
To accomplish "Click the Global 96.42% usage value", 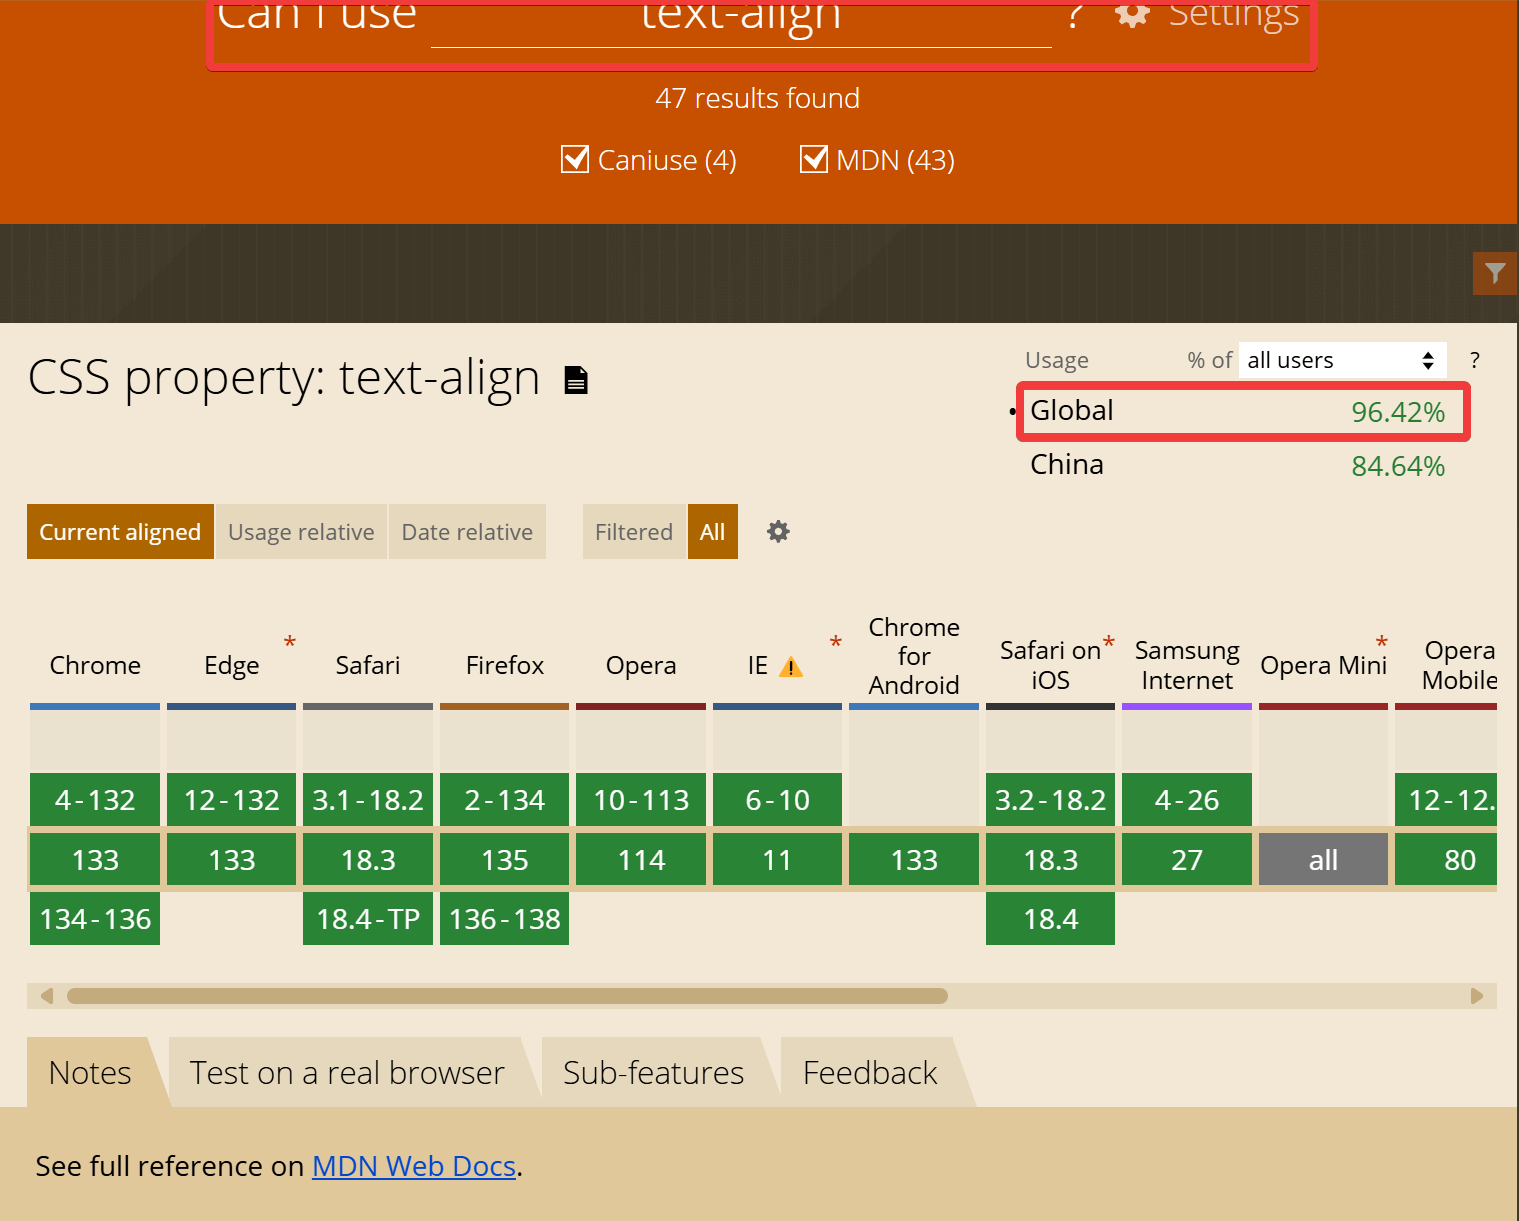I will coord(1398,412).
